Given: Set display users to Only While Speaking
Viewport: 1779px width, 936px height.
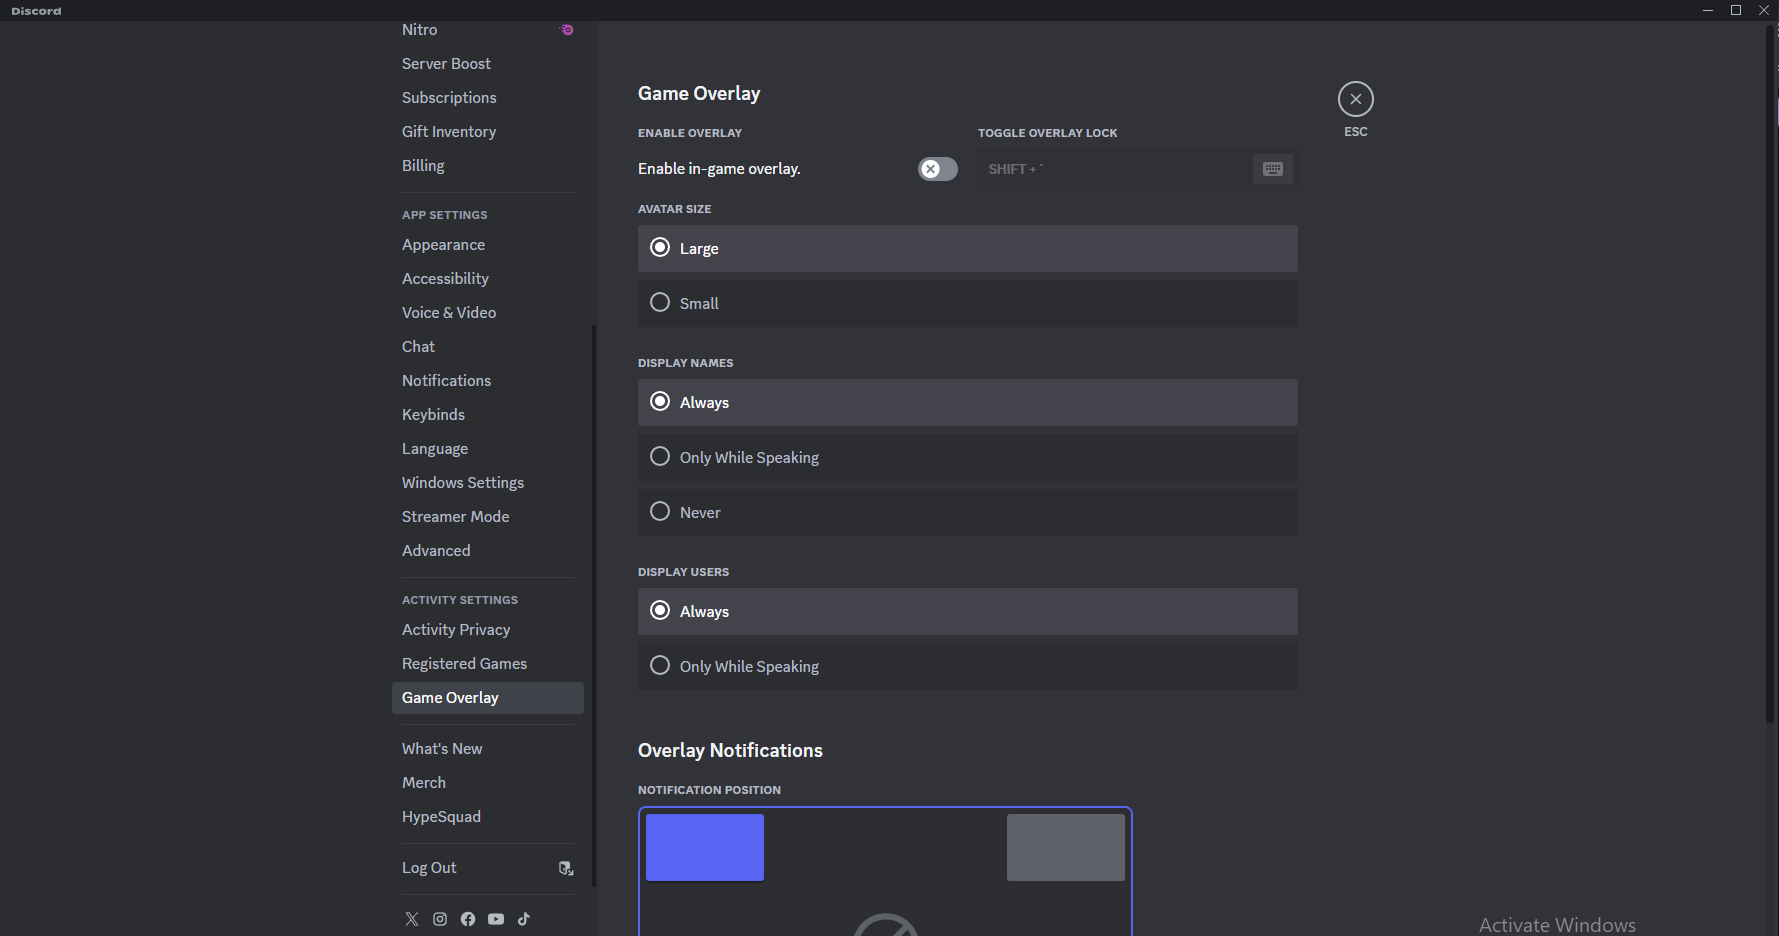Looking at the screenshot, I should [x=660, y=666].
